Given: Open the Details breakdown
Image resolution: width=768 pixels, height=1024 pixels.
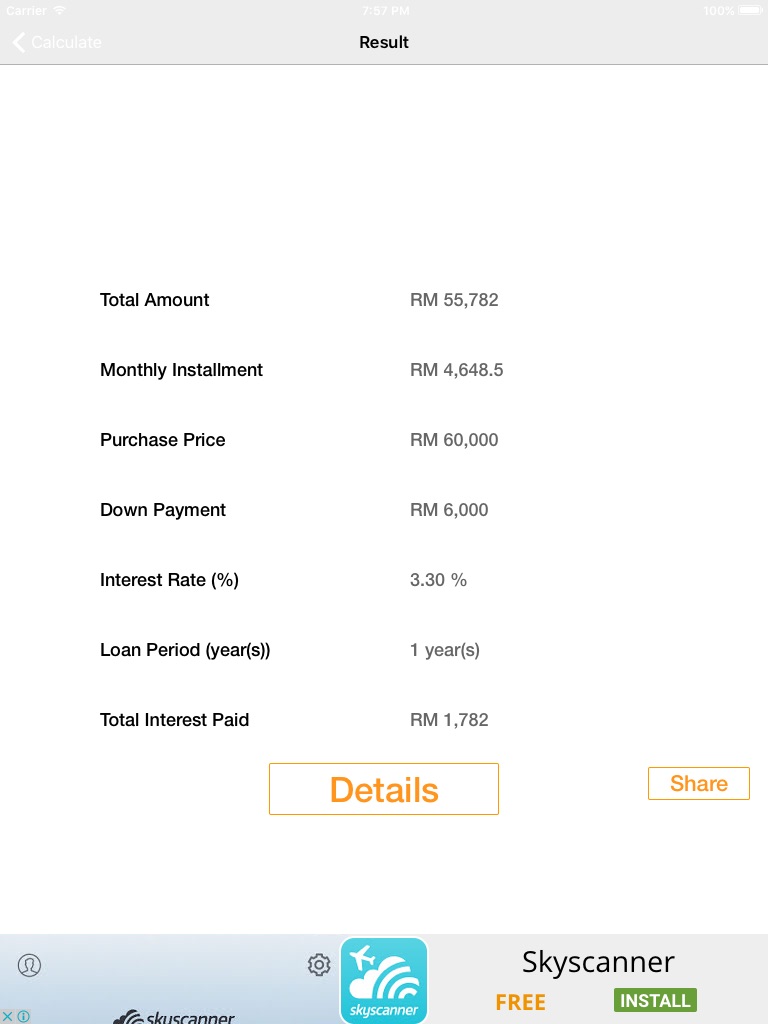Looking at the screenshot, I should point(384,789).
